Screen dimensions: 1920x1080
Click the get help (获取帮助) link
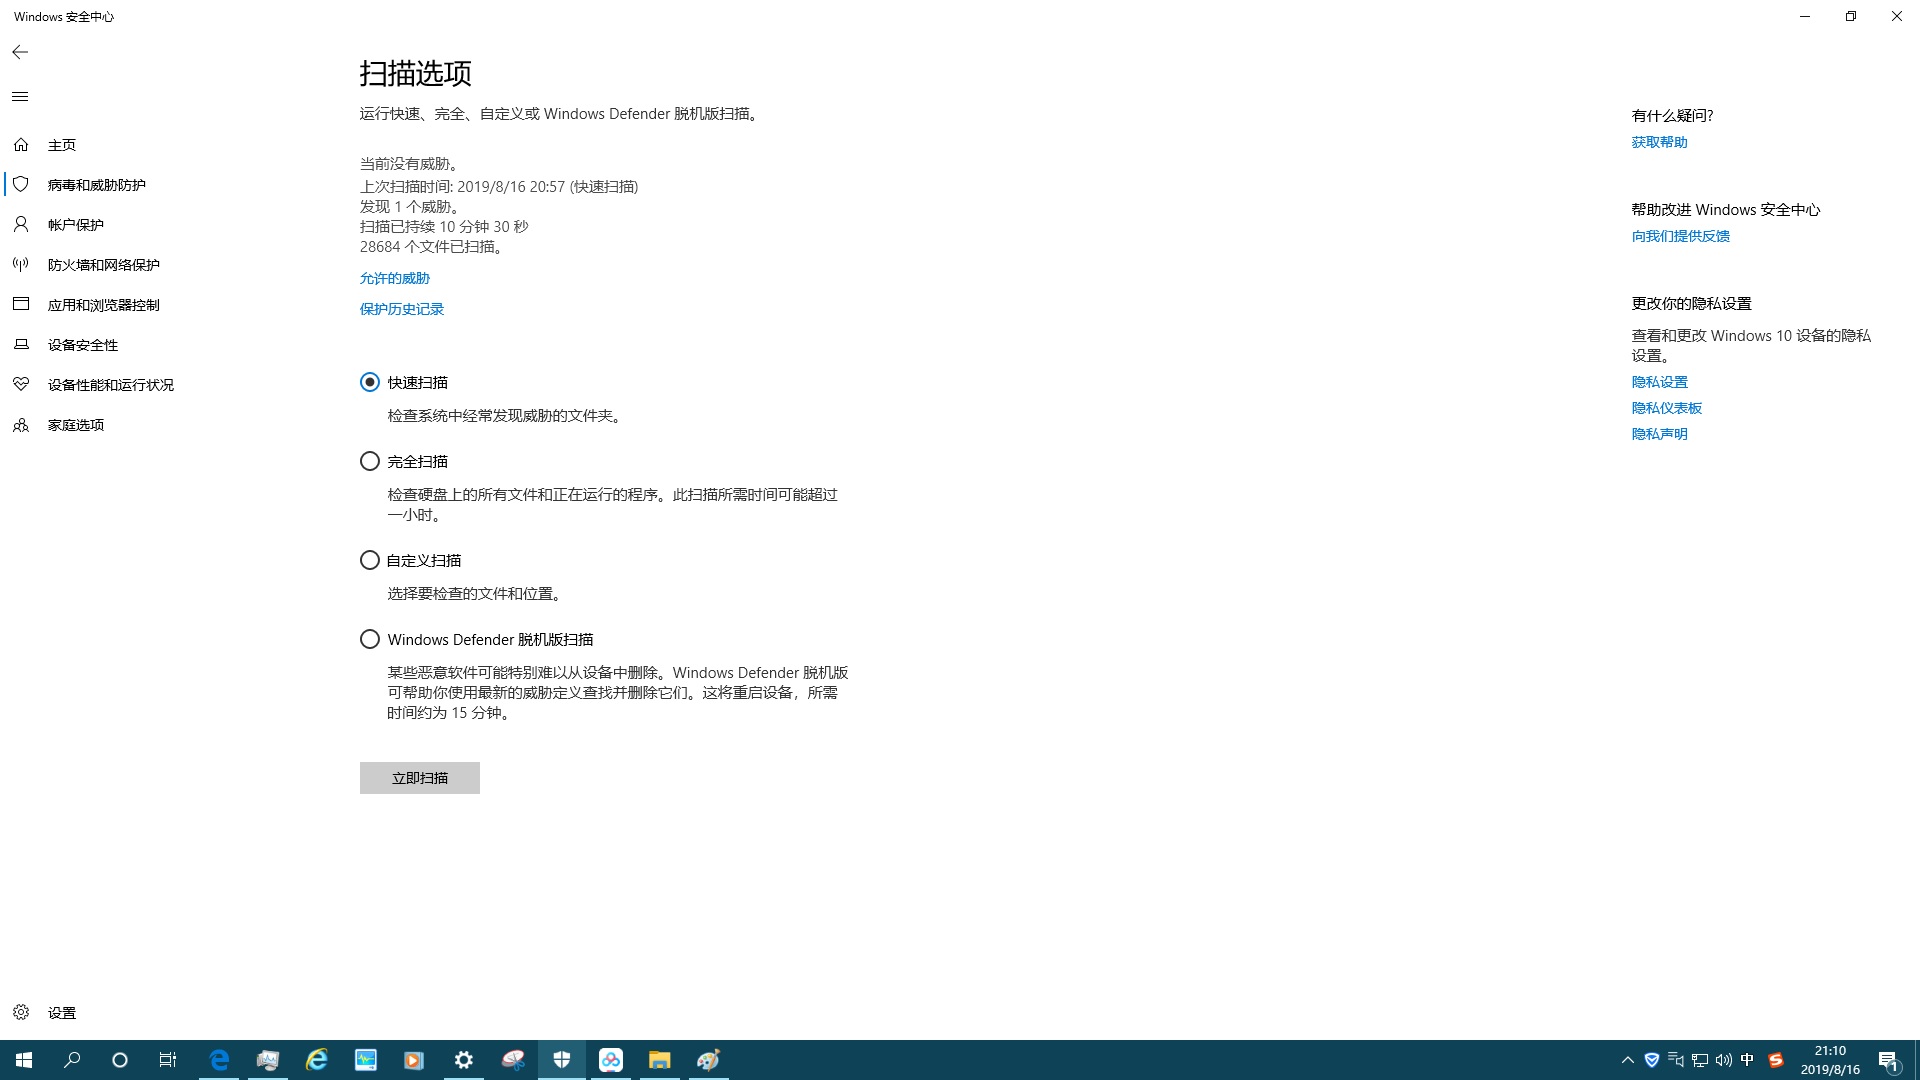[x=1659, y=142]
